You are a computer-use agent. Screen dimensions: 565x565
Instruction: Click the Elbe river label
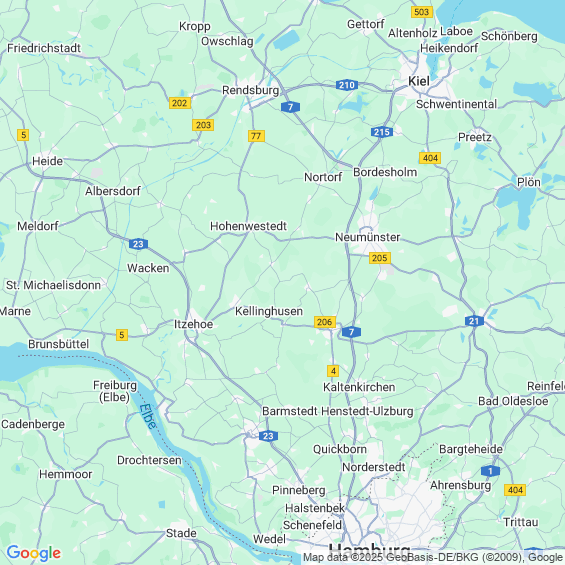point(148,416)
